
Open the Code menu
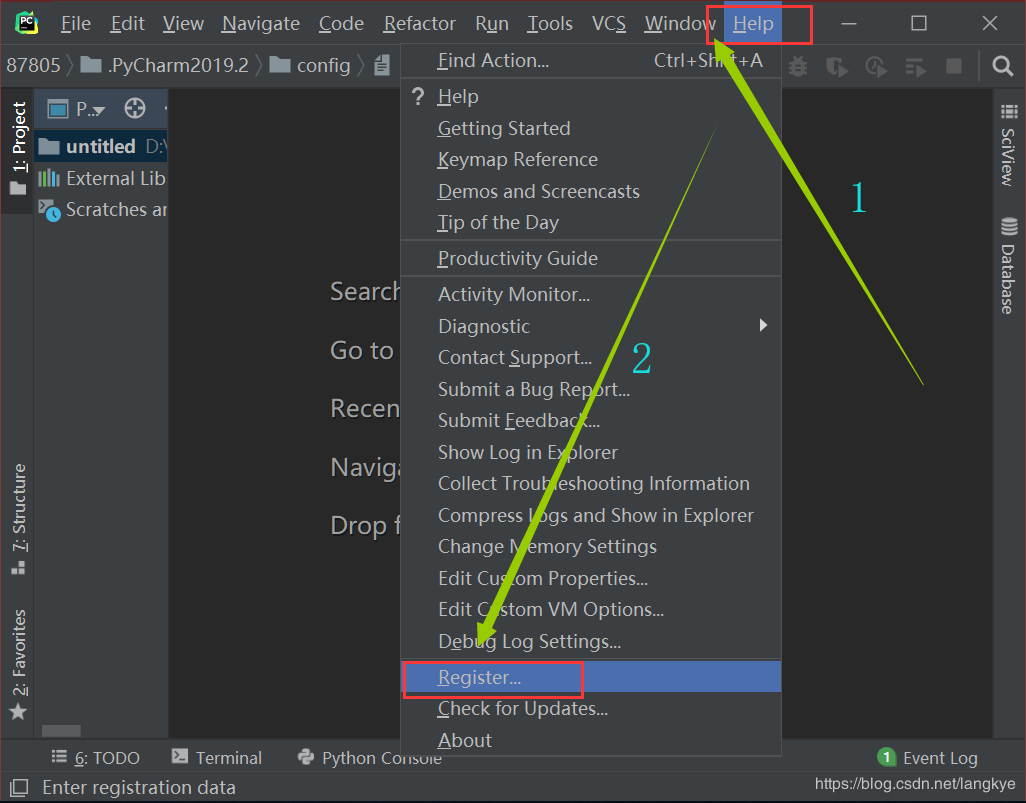[341, 24]
